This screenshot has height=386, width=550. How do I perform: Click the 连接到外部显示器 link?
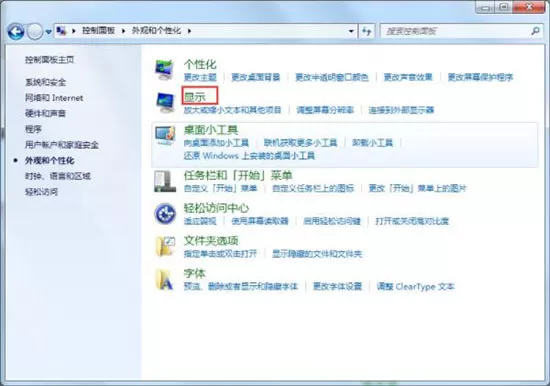click(x=401, y=110)
